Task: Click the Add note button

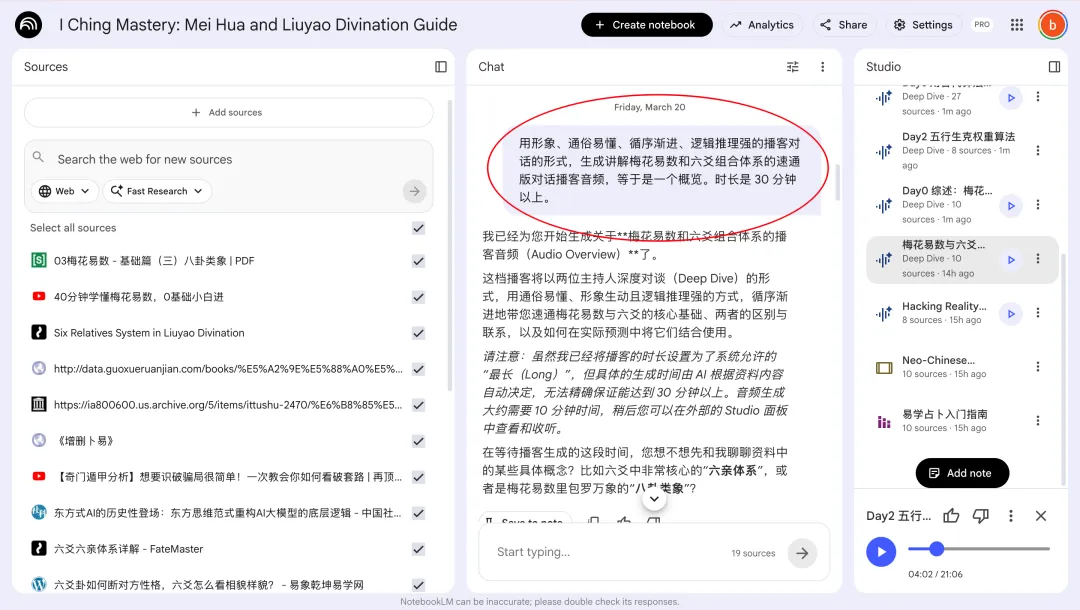Action: pos(962,473)
